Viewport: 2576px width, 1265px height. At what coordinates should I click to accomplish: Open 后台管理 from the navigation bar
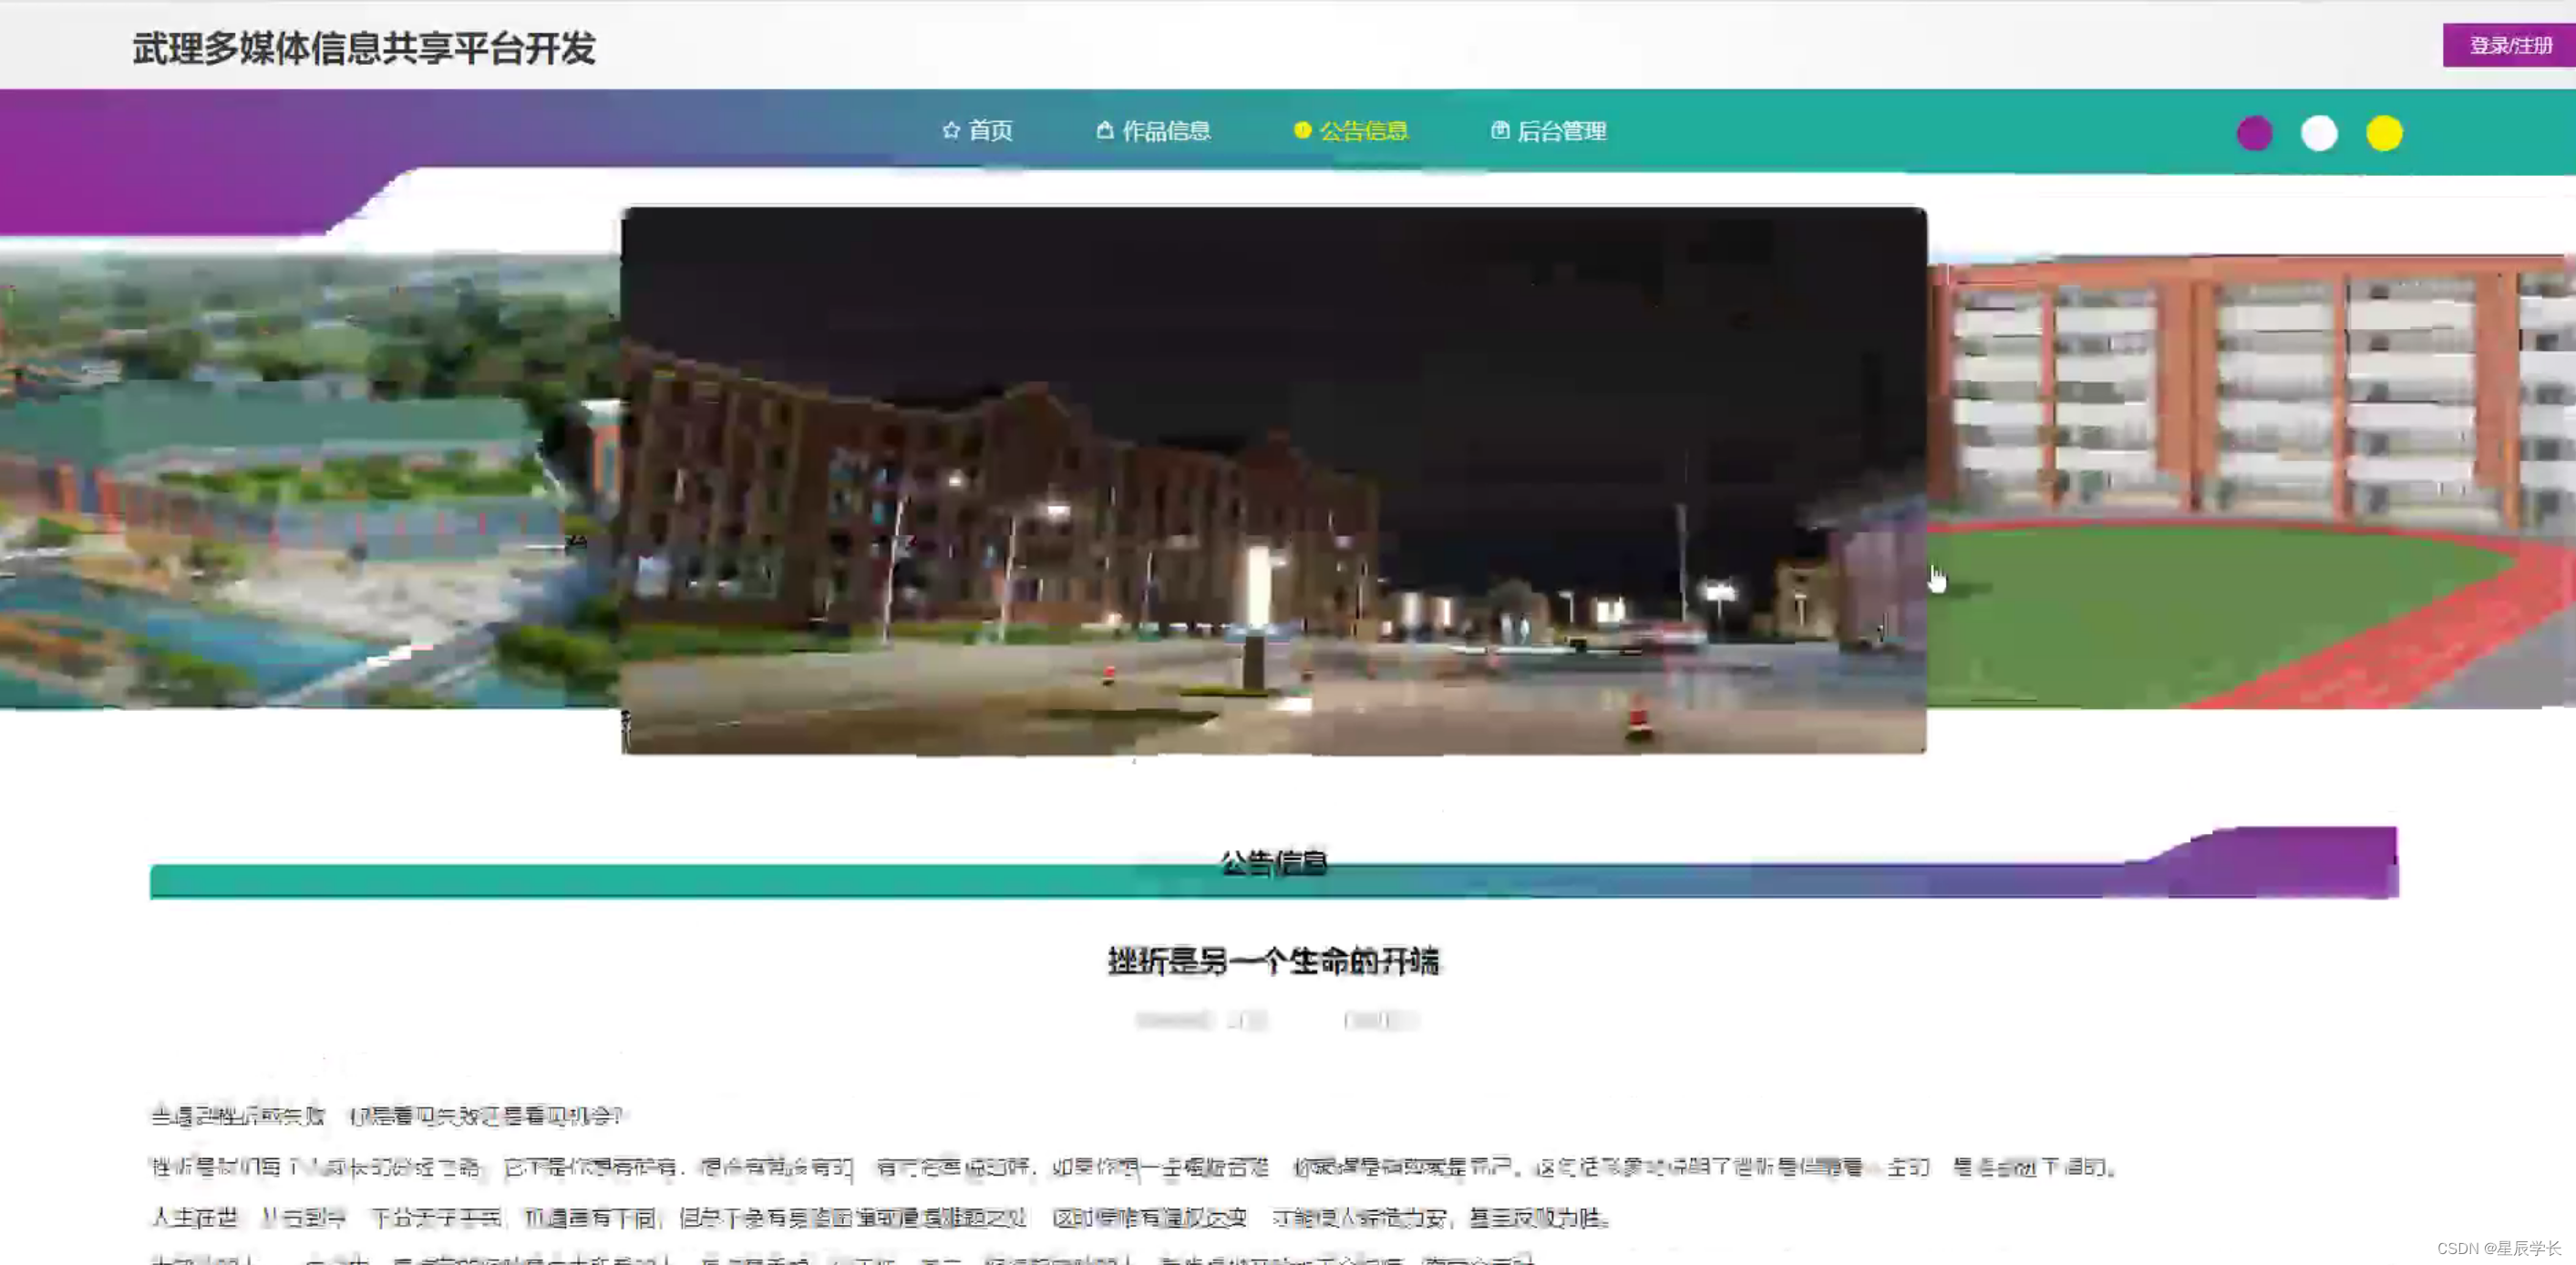click(1561, 131)
